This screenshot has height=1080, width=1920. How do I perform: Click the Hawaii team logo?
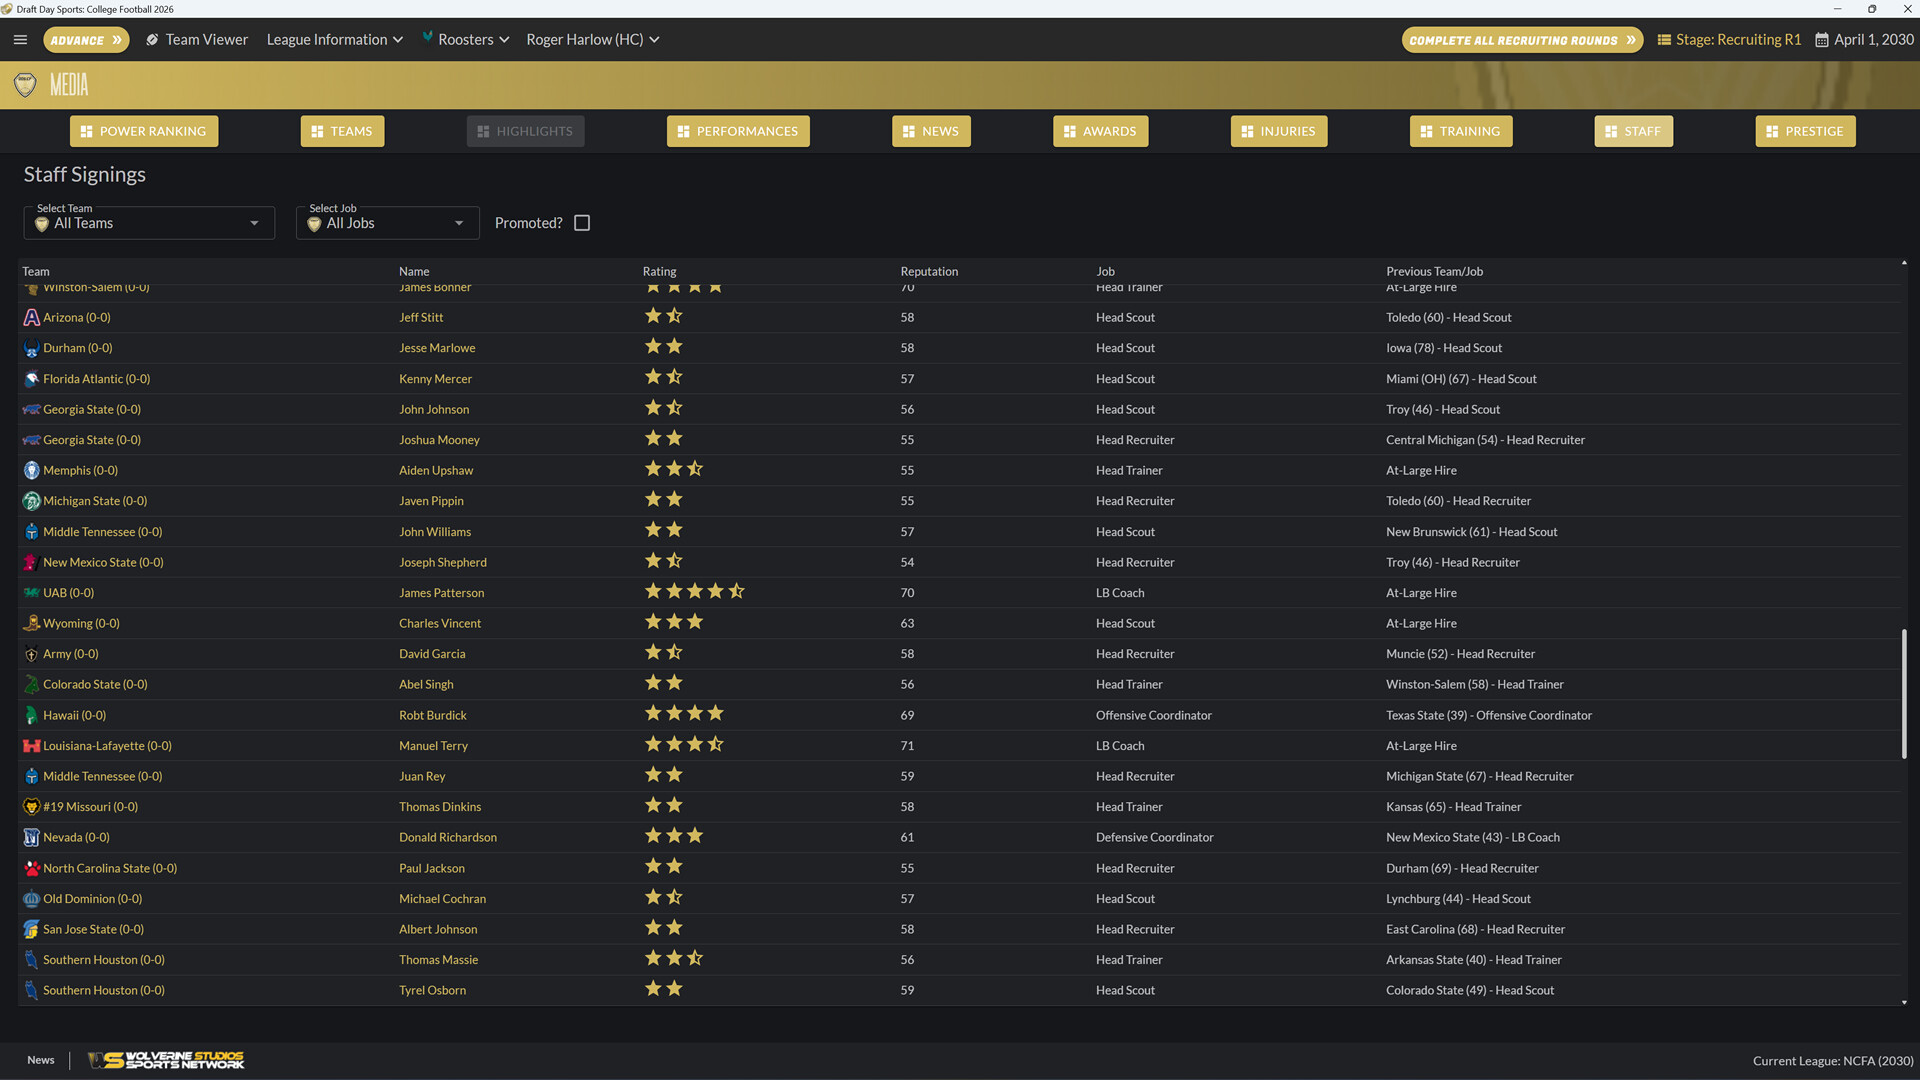point(31,715)
